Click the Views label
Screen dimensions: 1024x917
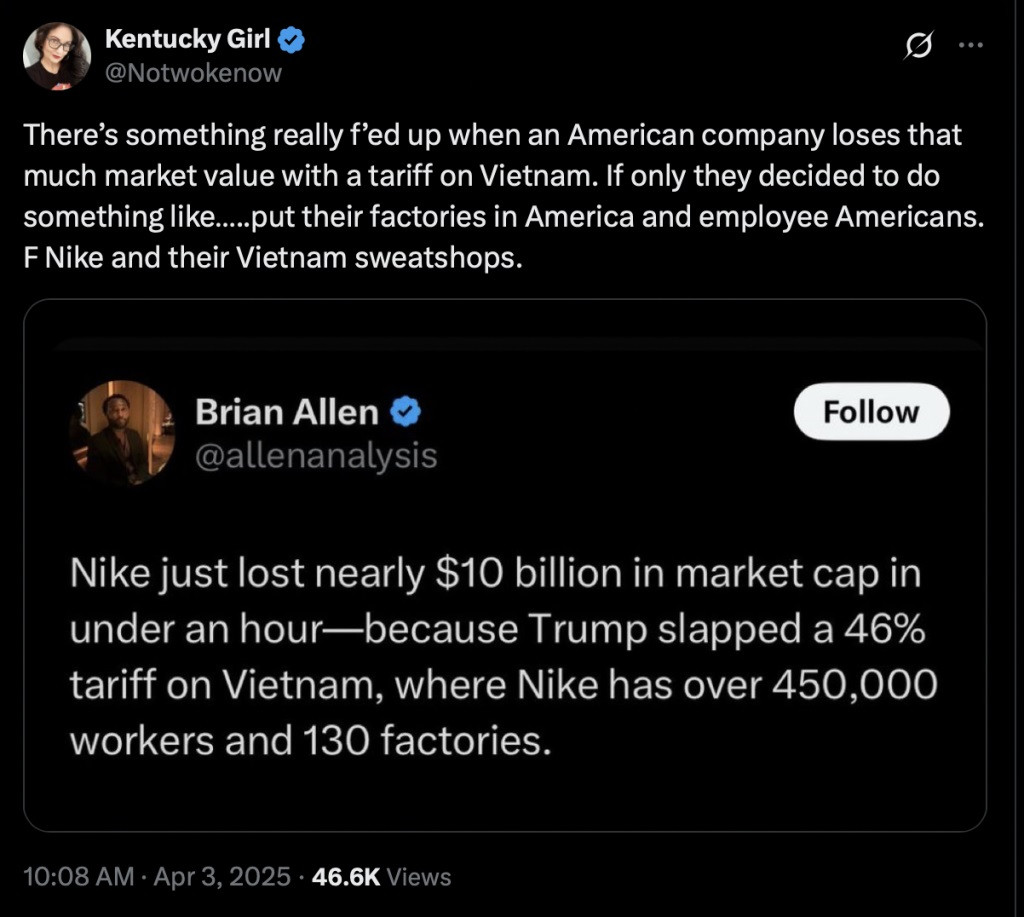[x=418, y=877]
